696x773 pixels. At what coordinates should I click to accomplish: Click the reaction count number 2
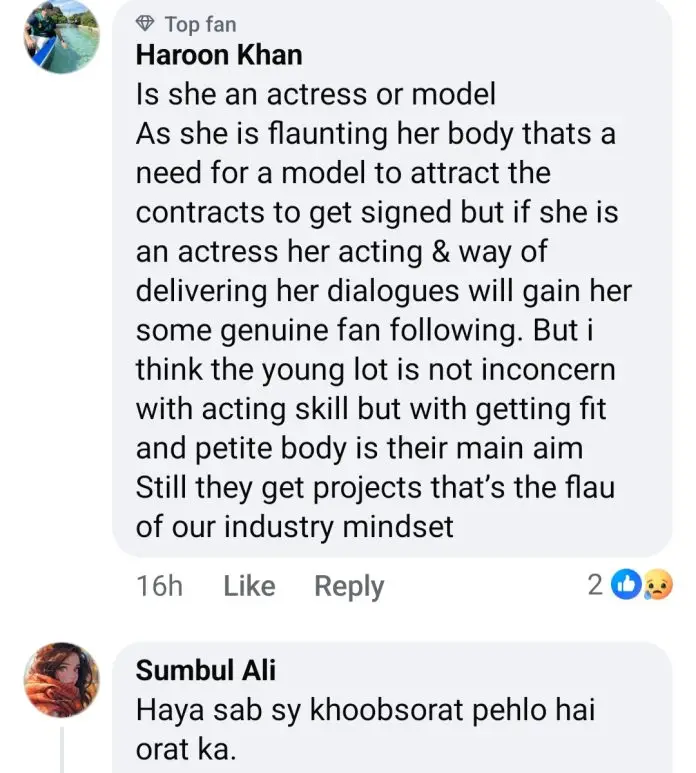point(595,585)
